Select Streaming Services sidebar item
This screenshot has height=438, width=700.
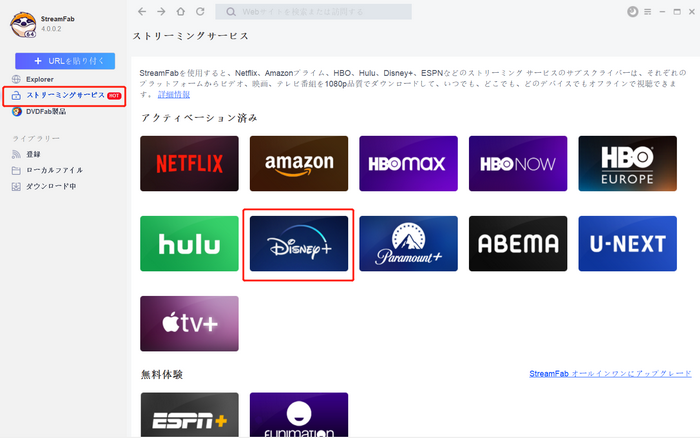[x=65, y=96]
